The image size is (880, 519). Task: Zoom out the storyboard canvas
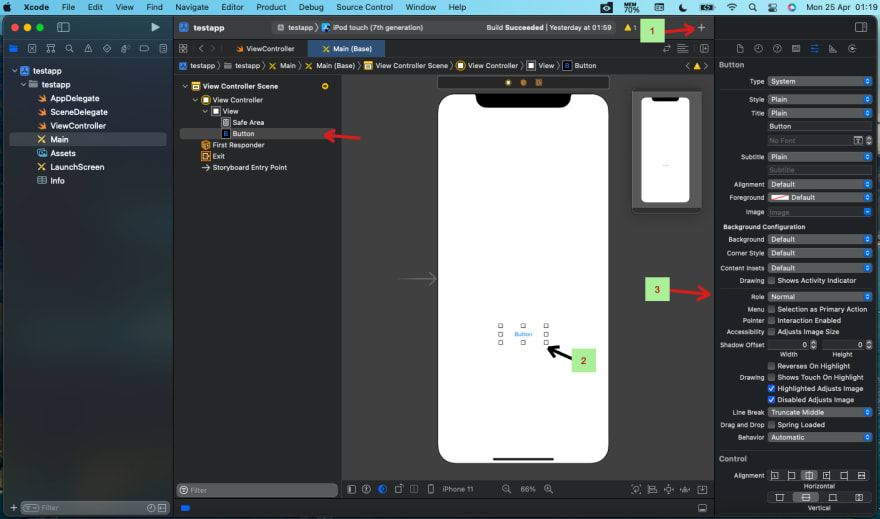tap(506, 489)
